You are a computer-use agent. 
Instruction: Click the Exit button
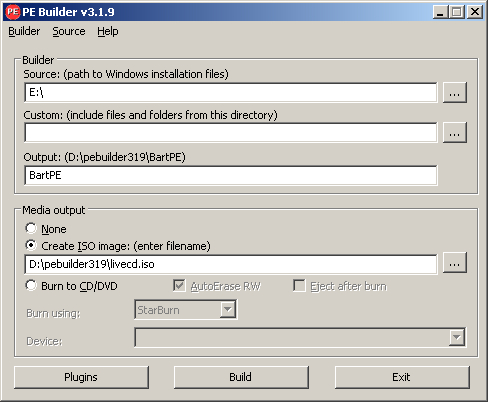(x=402, y=377)
